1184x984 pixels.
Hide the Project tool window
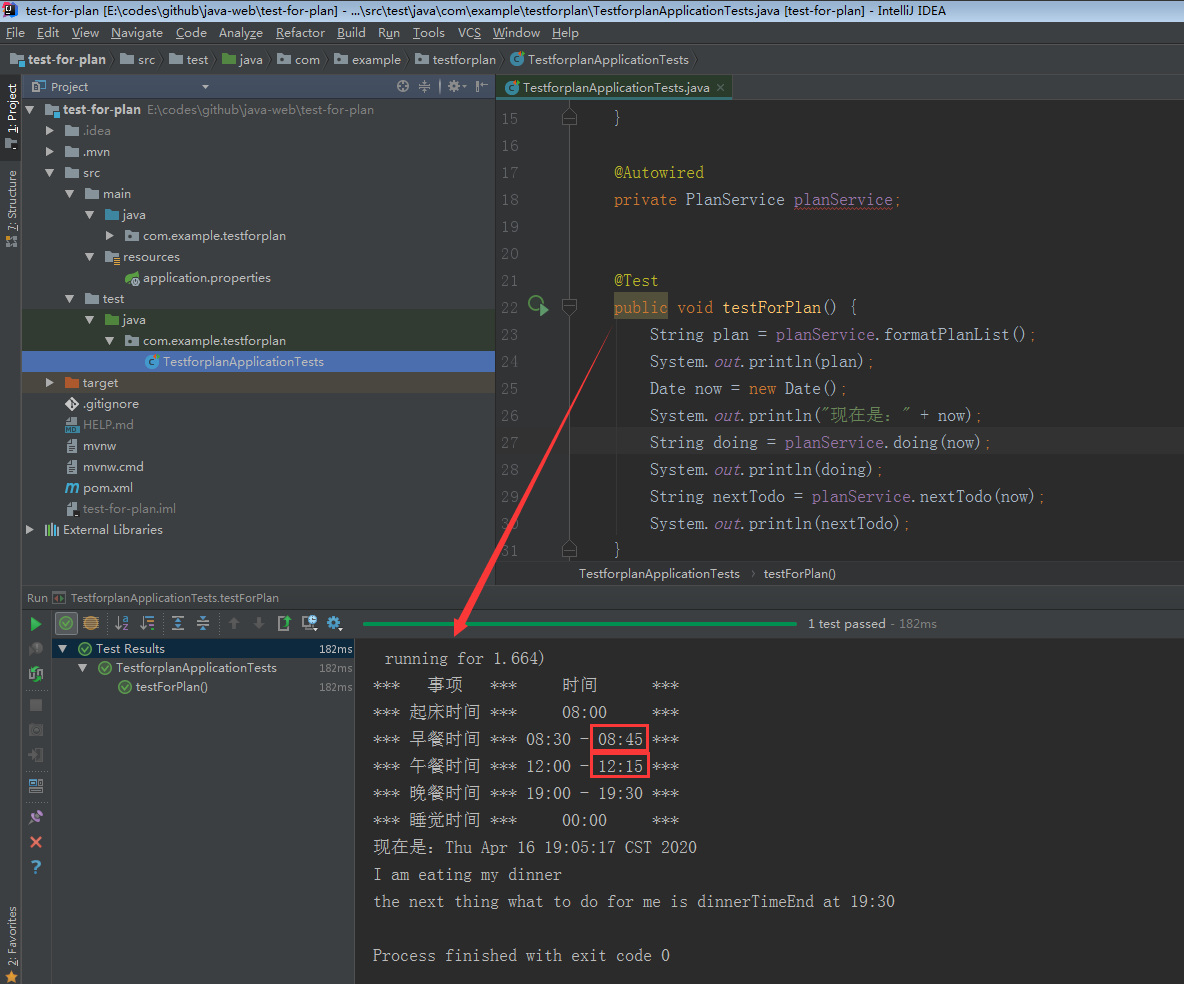click(x=481, y=87)
